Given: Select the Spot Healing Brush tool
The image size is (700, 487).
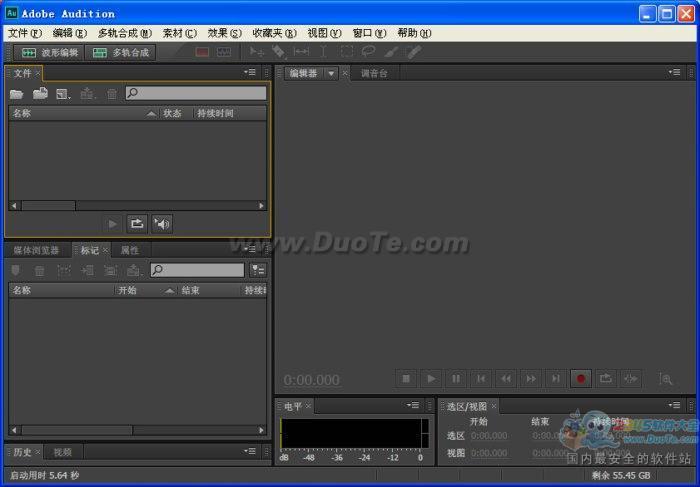Looking at the screenshot, I should tap(414, 52).
